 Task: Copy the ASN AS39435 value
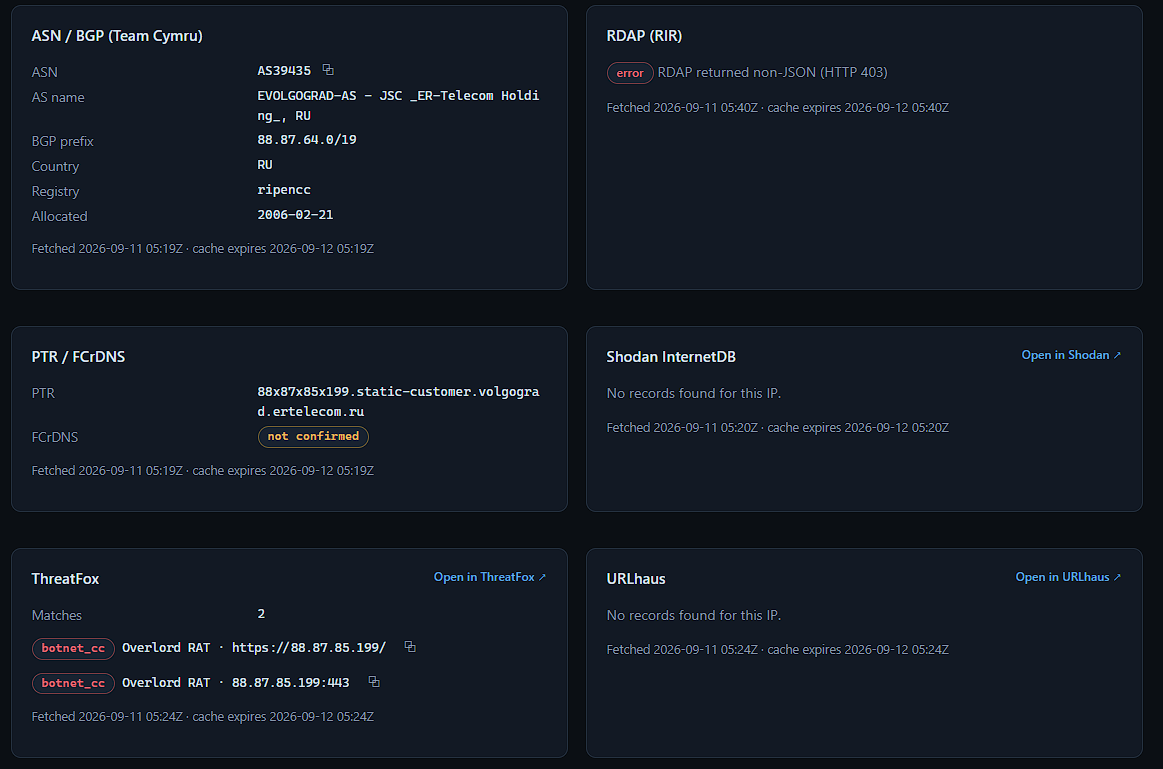pos(328,70)
